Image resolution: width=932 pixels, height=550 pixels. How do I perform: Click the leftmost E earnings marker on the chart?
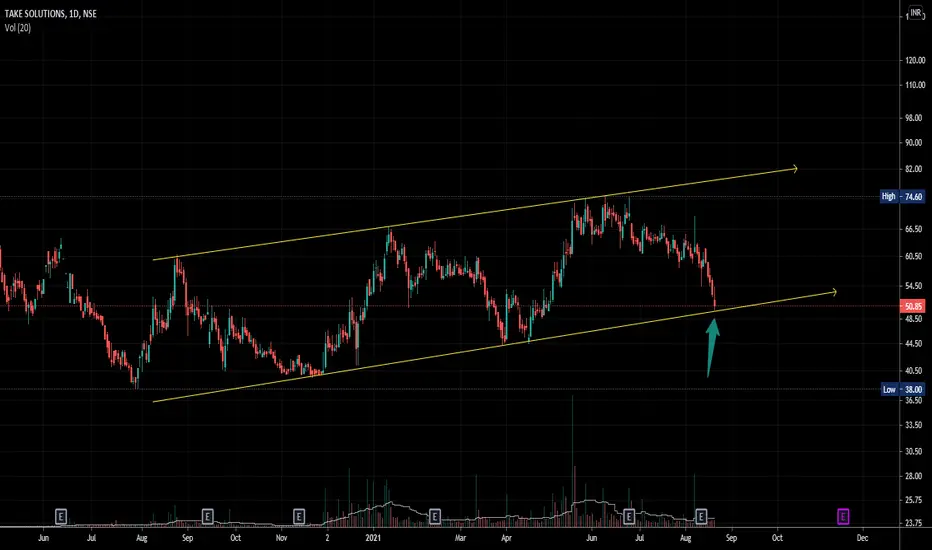click(61, 516)
